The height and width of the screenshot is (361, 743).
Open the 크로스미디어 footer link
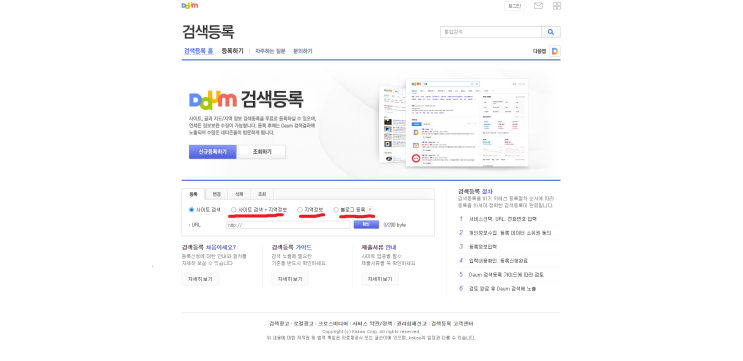click(333, 324)
